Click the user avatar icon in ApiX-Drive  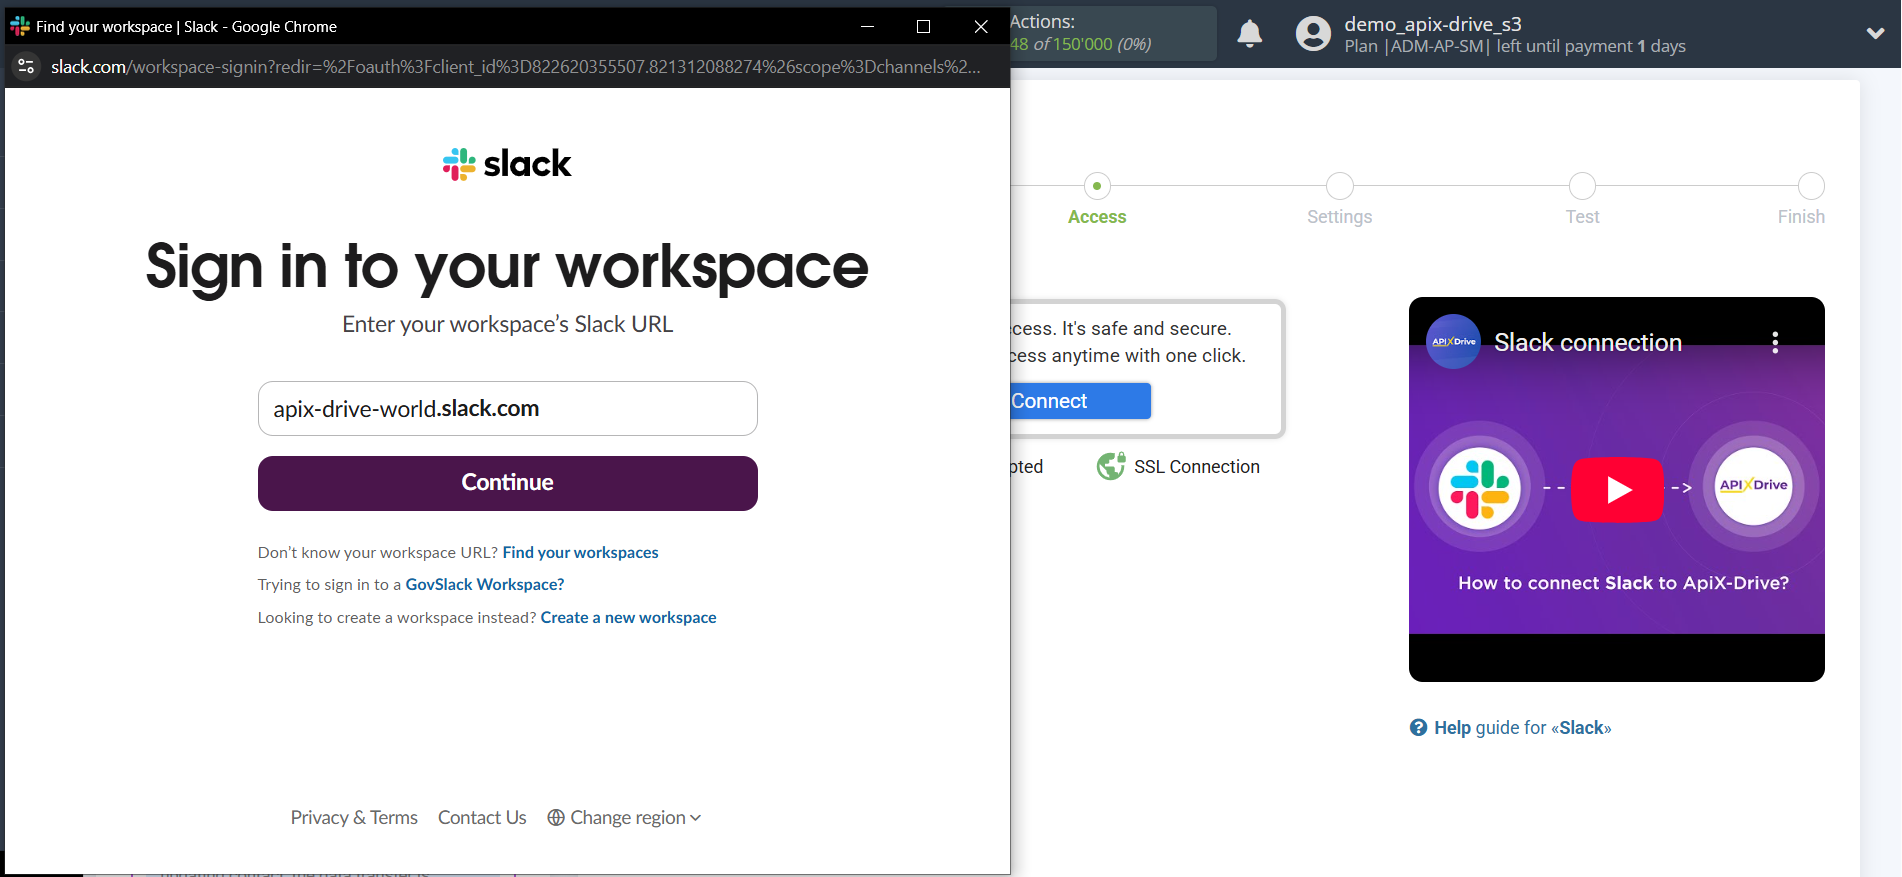1313,34
